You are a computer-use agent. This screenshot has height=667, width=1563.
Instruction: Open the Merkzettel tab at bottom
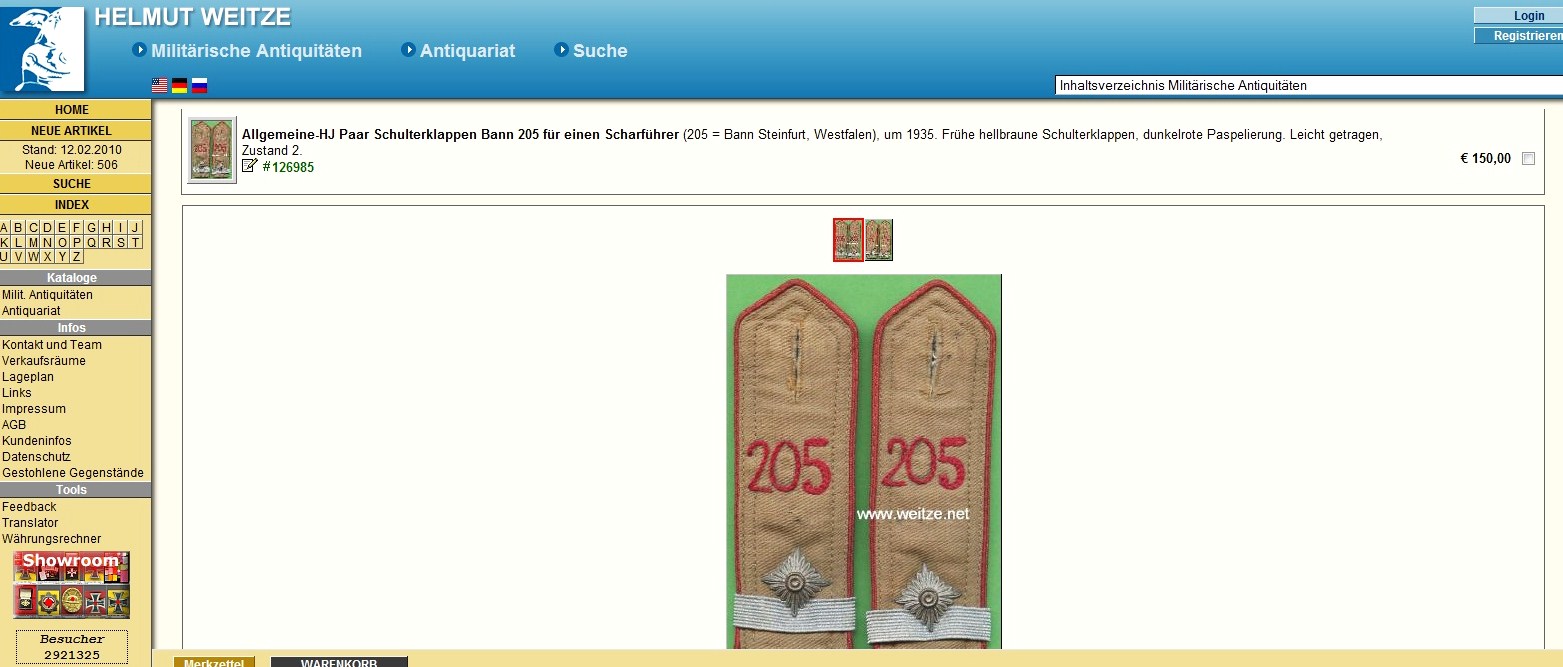pos(214,662)
